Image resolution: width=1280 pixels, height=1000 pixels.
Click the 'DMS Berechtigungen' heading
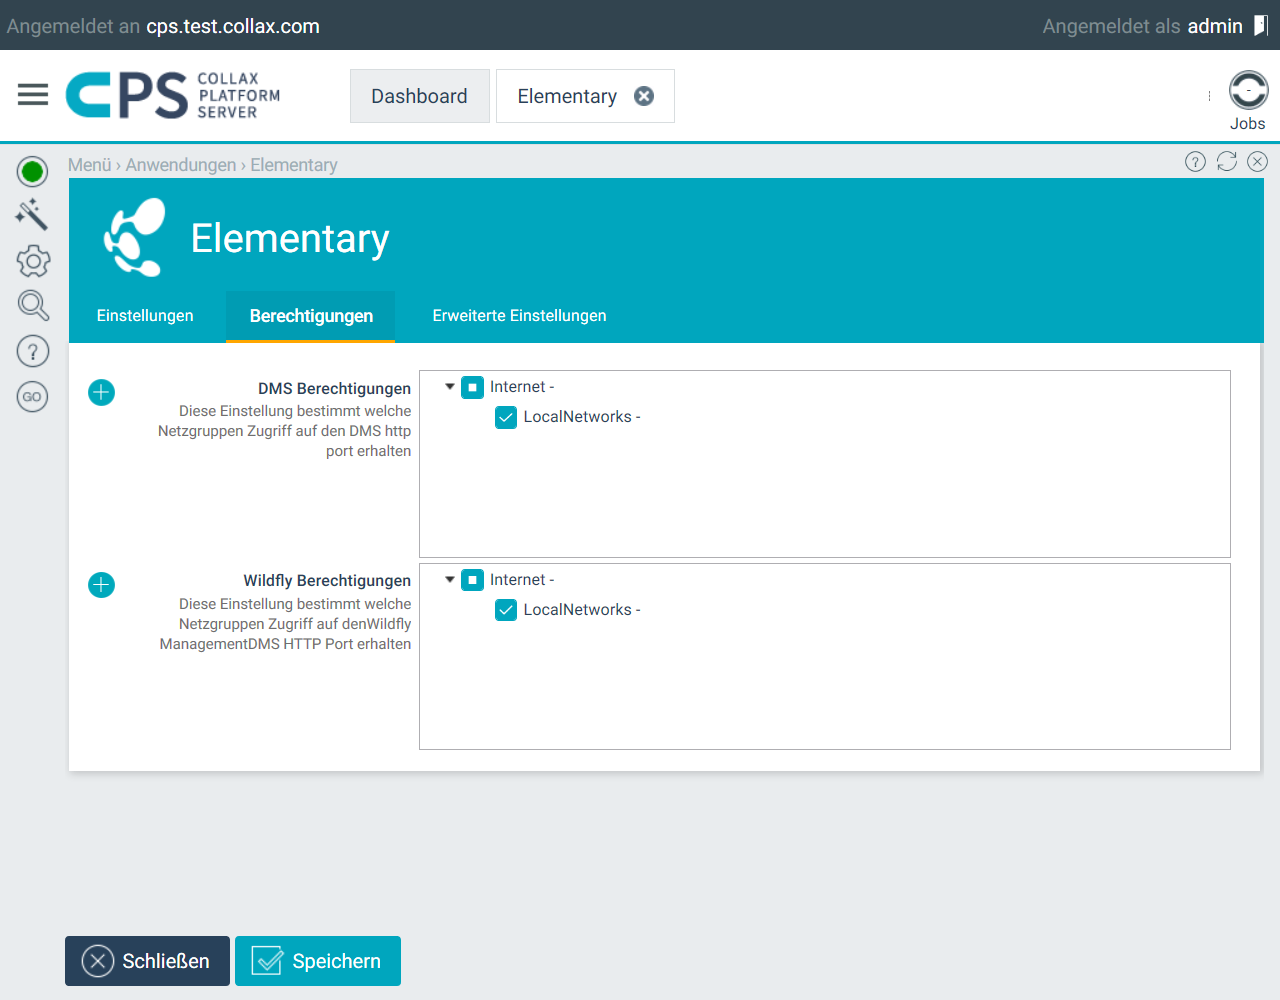click(x=334, y=388)
